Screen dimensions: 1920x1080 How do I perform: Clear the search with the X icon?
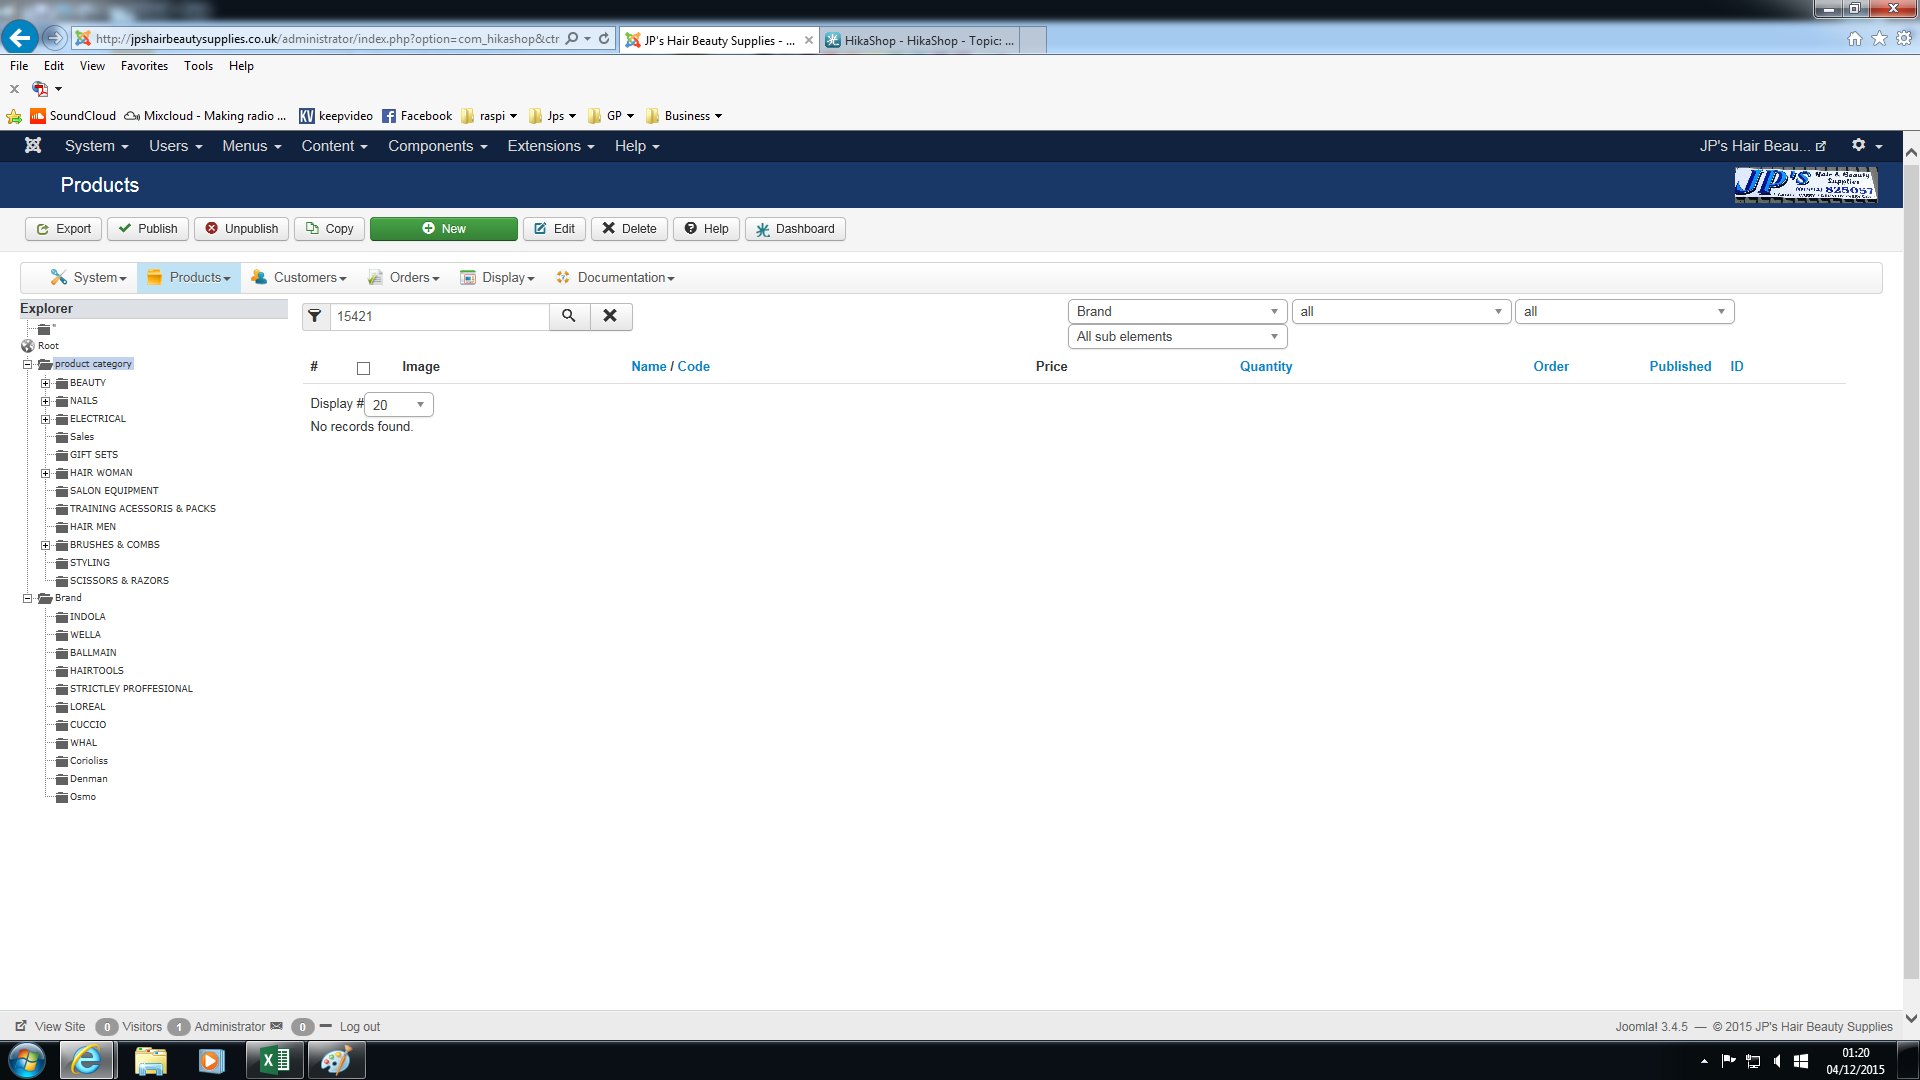pyautogui.click(x=610, y=316)
